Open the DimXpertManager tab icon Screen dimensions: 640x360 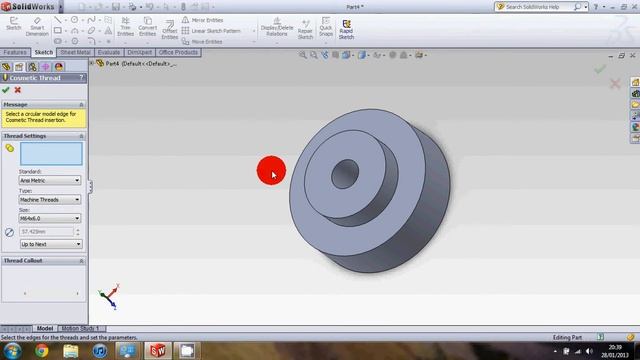point(45,67)
